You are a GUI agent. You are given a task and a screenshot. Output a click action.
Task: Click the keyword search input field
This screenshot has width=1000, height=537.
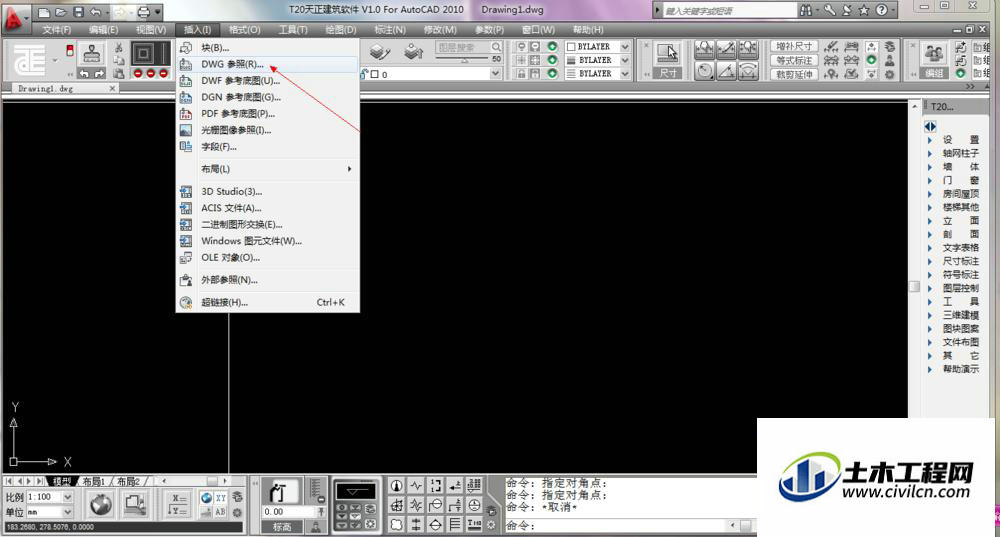point(728,11)
